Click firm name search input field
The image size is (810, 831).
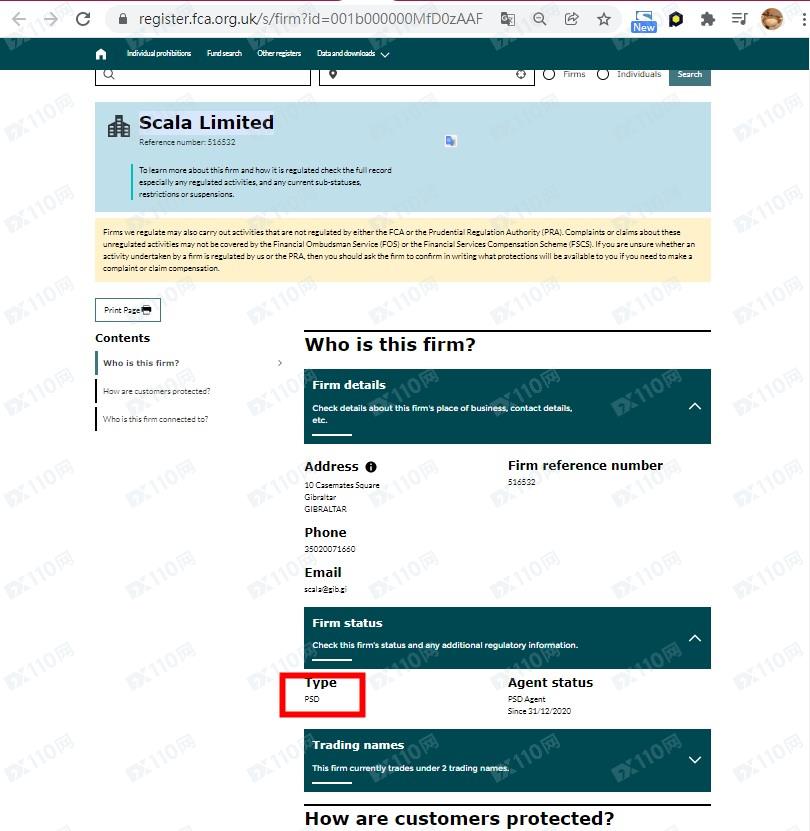202,76
